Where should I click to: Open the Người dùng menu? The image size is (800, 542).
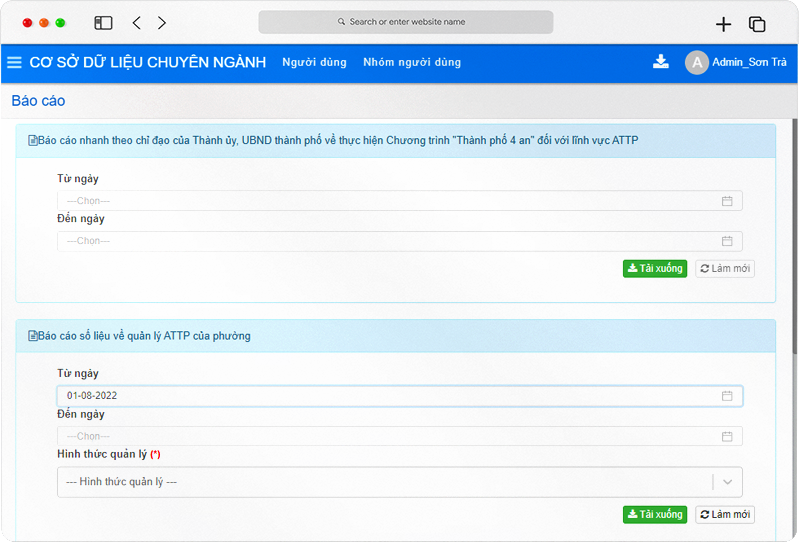[x=314, y=62]
